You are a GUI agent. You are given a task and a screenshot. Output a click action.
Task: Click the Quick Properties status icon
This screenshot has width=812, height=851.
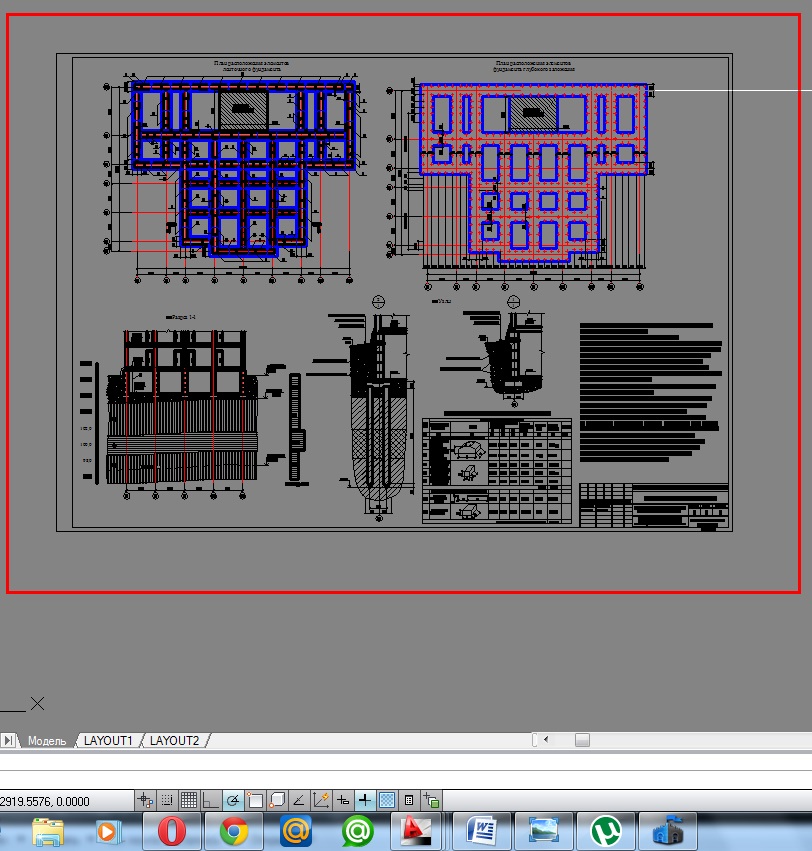tap(409, 800)
